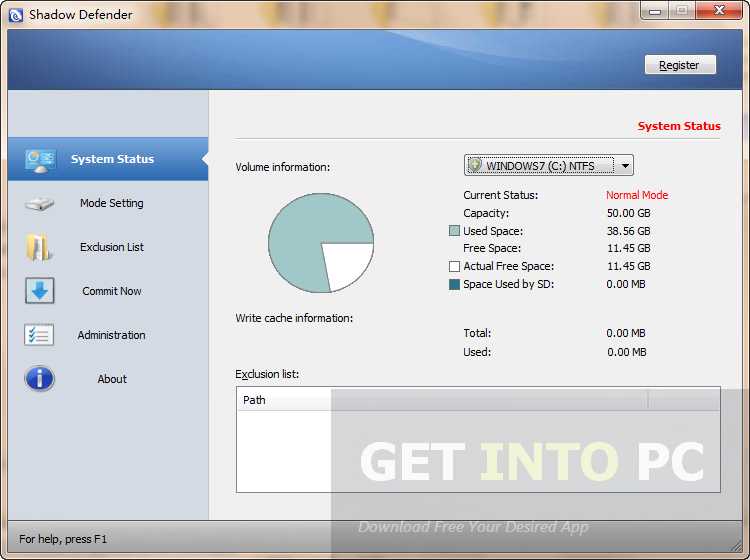
Task: Open the About page
Action: [108, 379]
